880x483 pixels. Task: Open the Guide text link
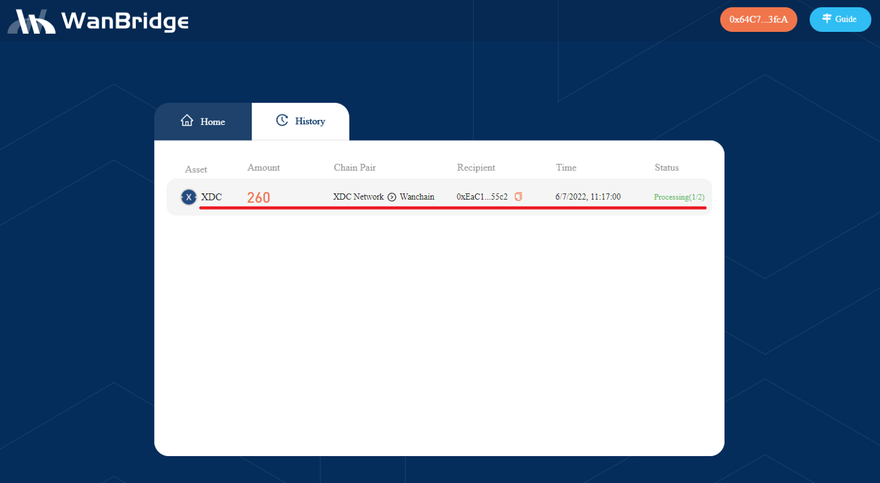click(x=846, y=19)
